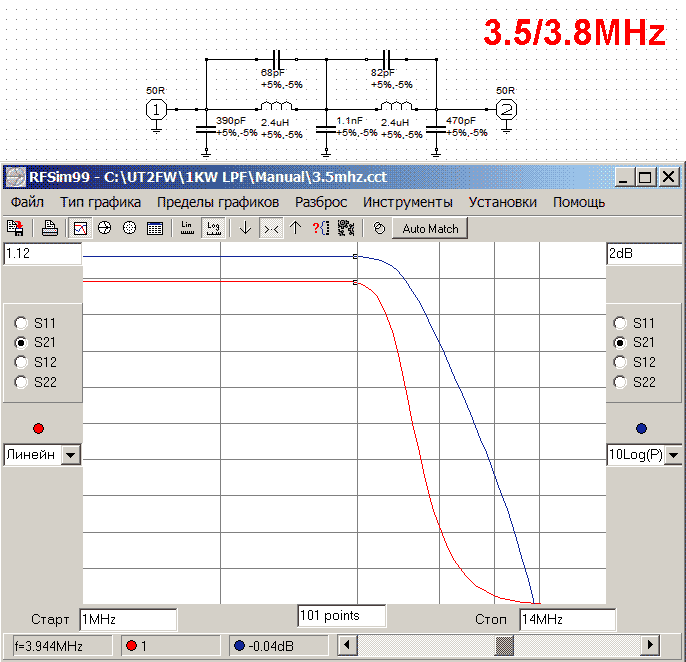Image resolution: width=686 pixels, height=662 pixels.
Task: Select left S22 radio button
Action: tap(21, 382)
